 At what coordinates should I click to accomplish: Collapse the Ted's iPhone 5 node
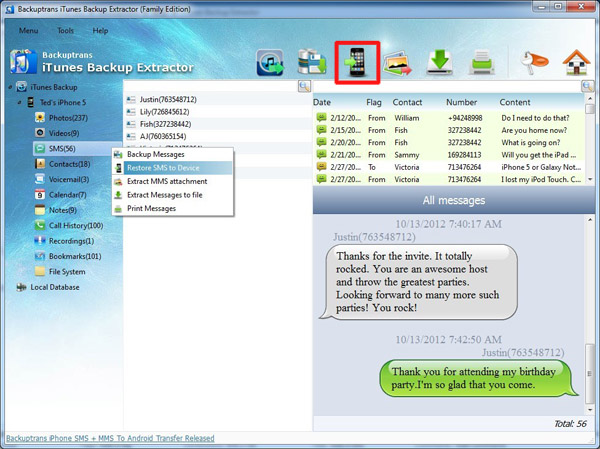point(19,103)
